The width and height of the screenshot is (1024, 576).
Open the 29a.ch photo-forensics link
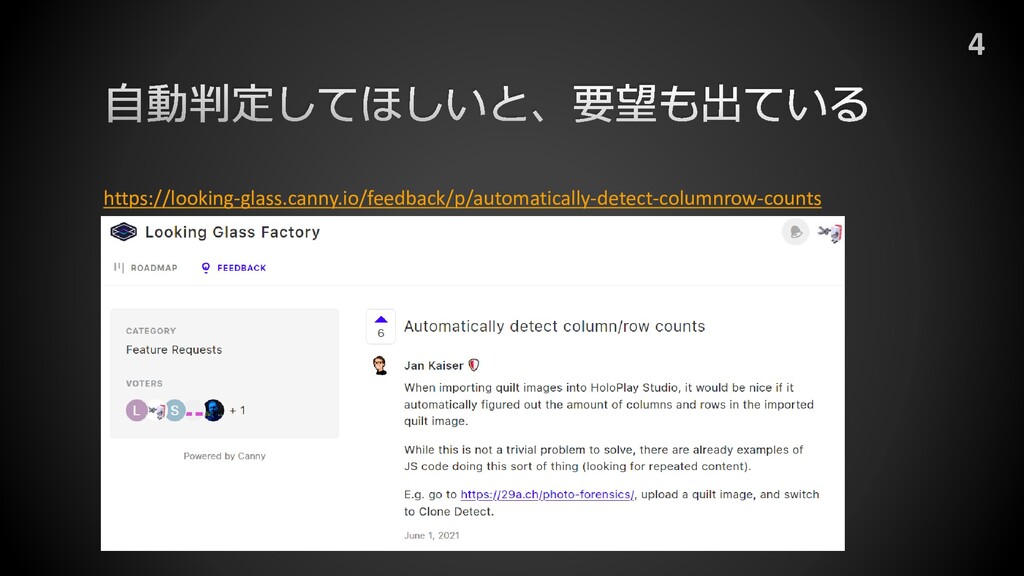(547, 494)
